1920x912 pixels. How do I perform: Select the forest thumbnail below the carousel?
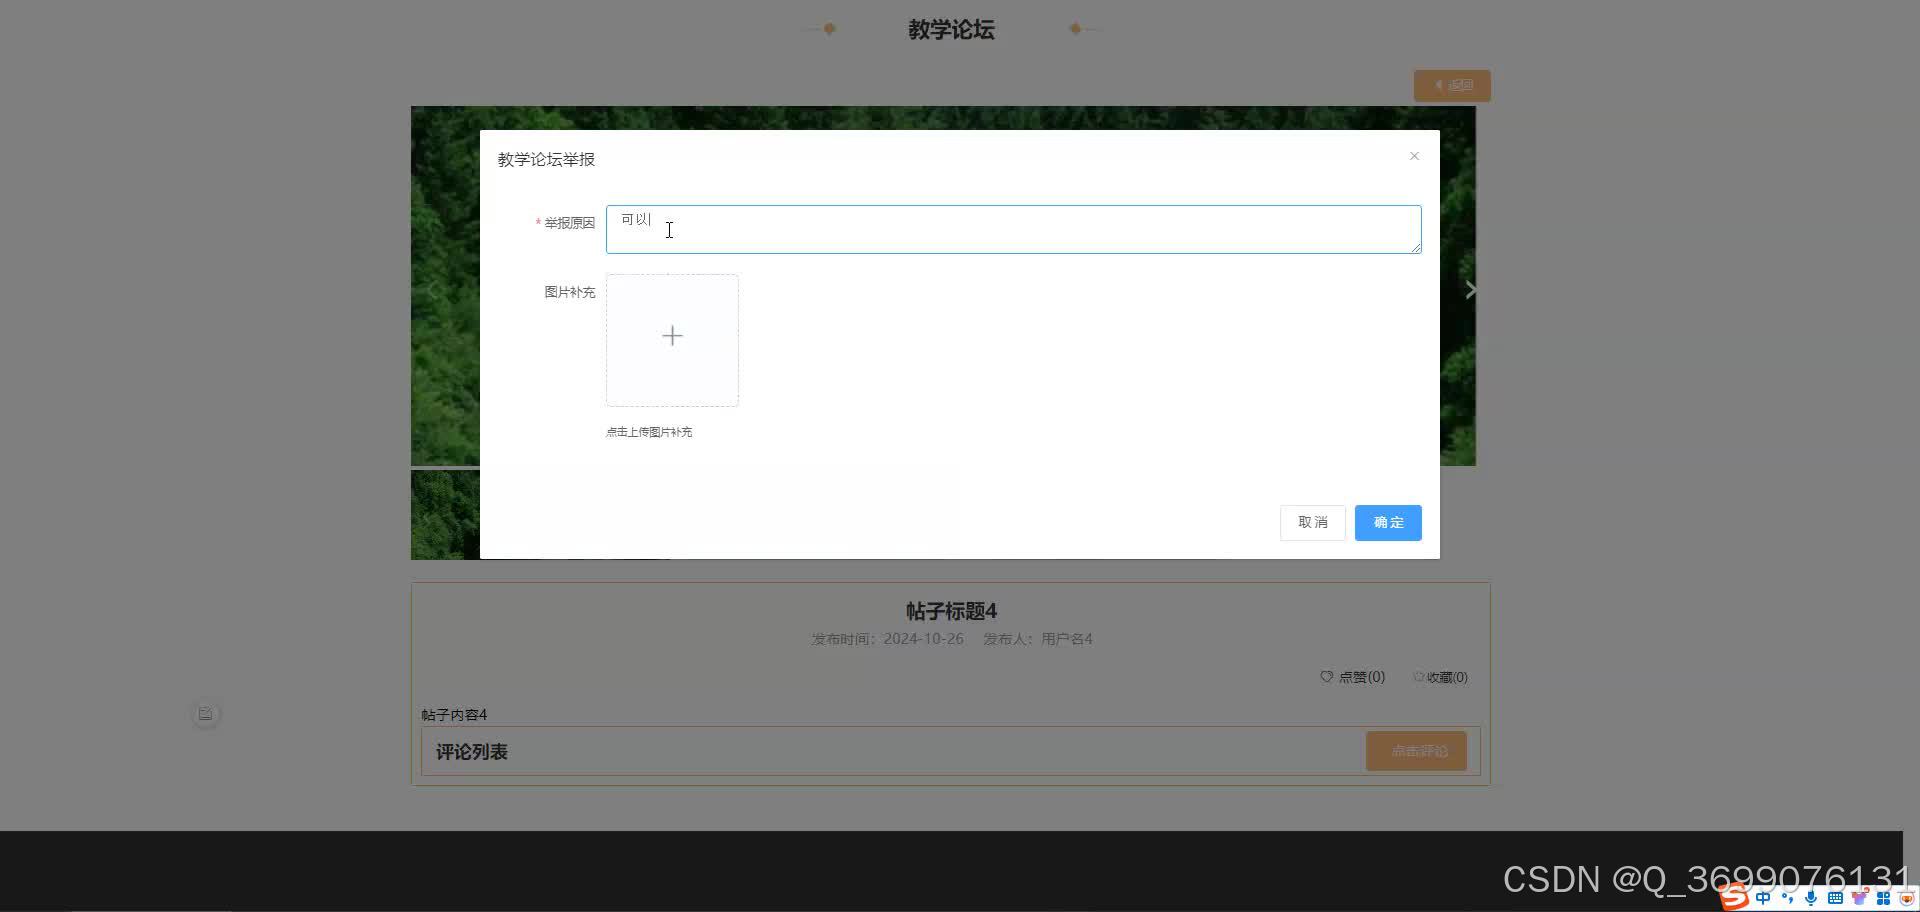[445, 515]
